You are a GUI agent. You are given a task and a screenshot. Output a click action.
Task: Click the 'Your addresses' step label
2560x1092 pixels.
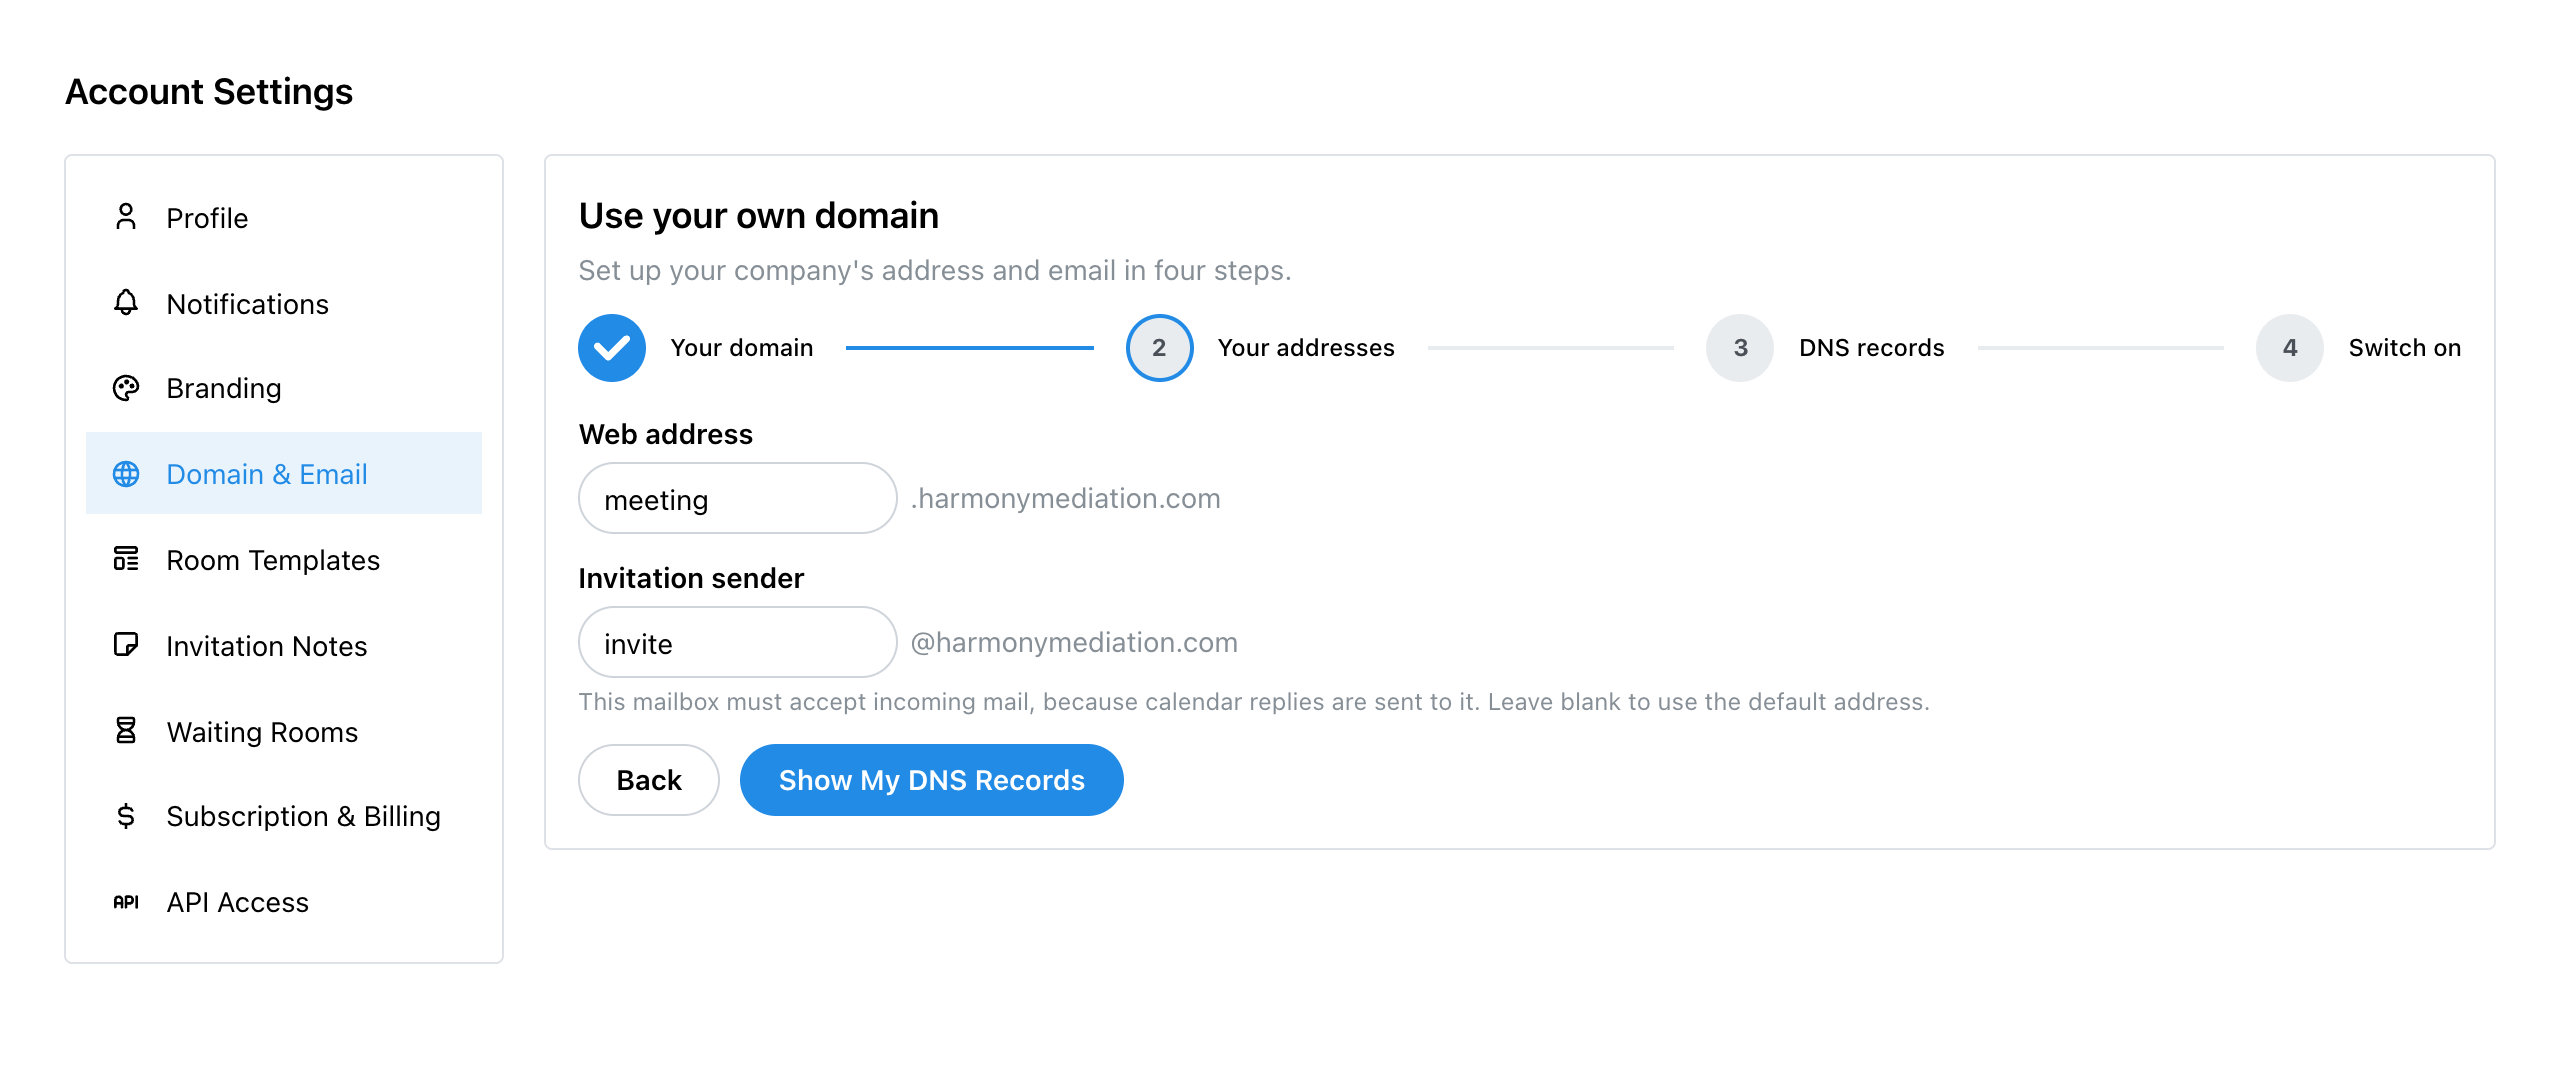pyautogui.click(x=1306, y=348)
